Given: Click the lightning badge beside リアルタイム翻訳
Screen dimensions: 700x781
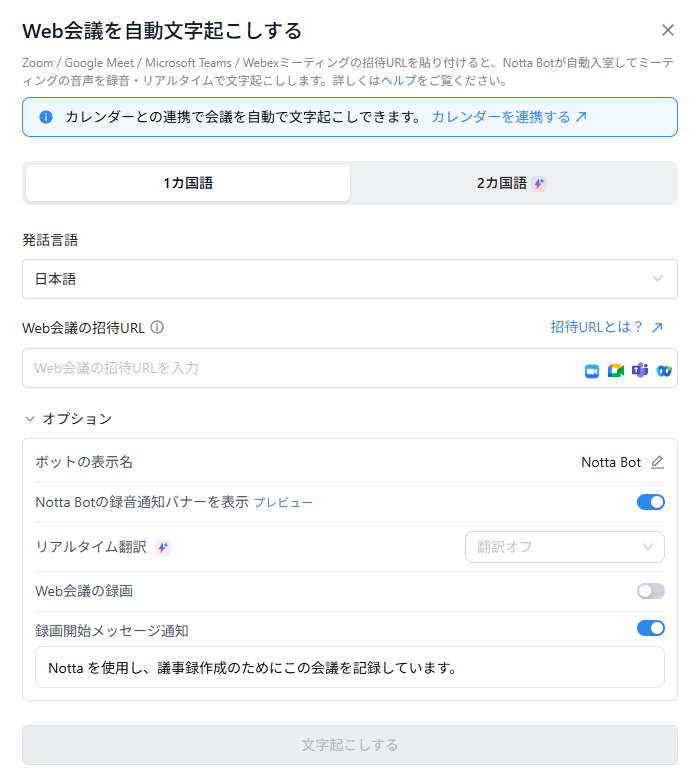Looking at the screenshot, I should (163, 548).
